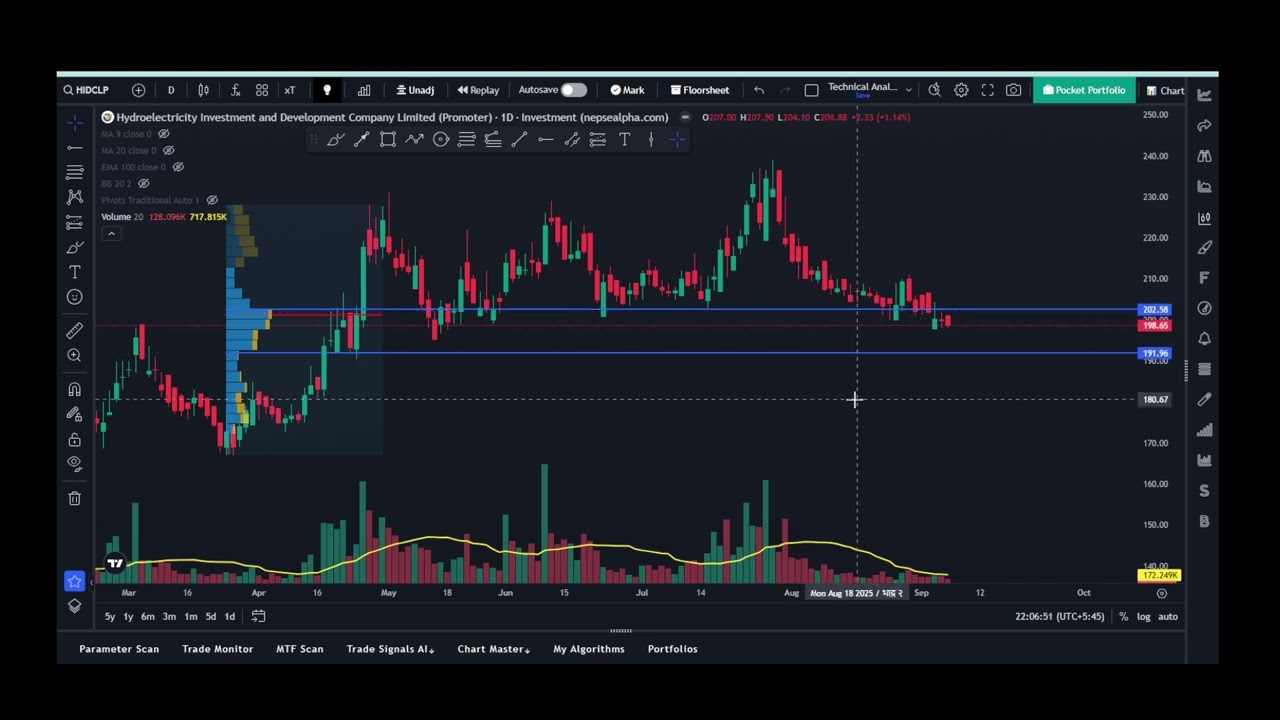Toggle MA 20 close indicator visibility
The image size is (1280, 720).
[168, 150]
